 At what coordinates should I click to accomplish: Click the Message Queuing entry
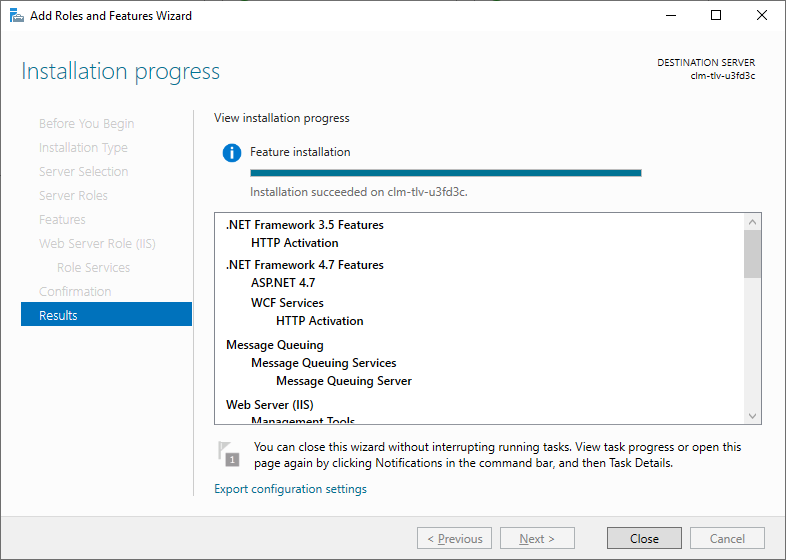point(275,345)
